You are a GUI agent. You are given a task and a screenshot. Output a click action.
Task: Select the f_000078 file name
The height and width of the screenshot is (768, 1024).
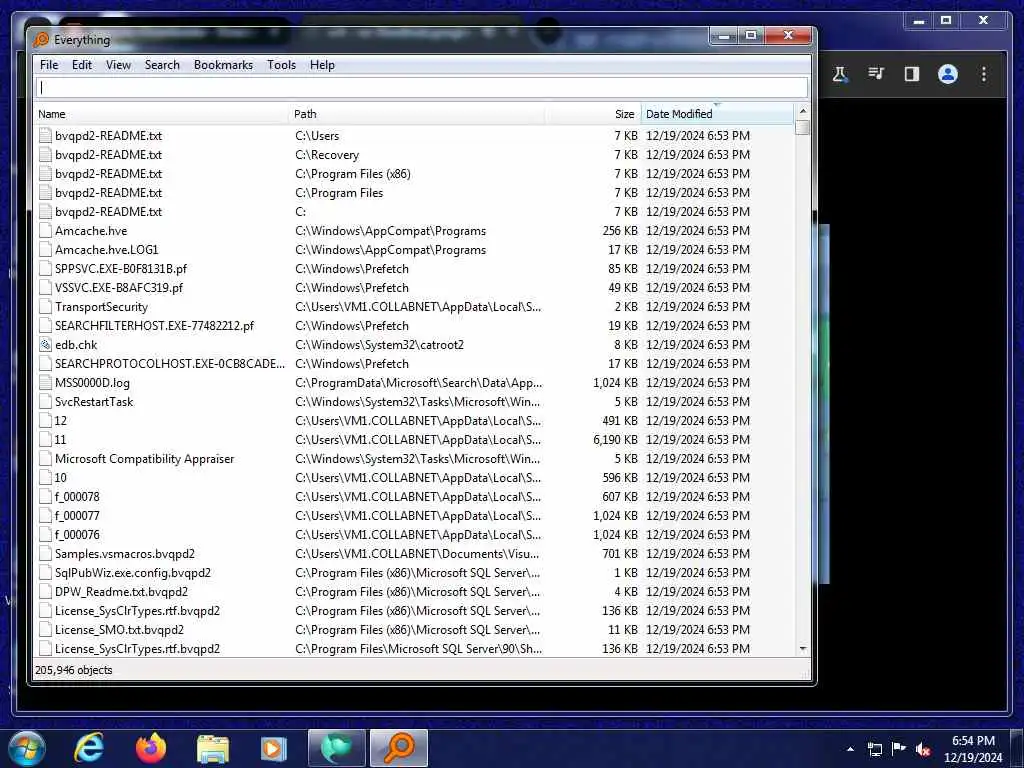click(x=77, y=497)
